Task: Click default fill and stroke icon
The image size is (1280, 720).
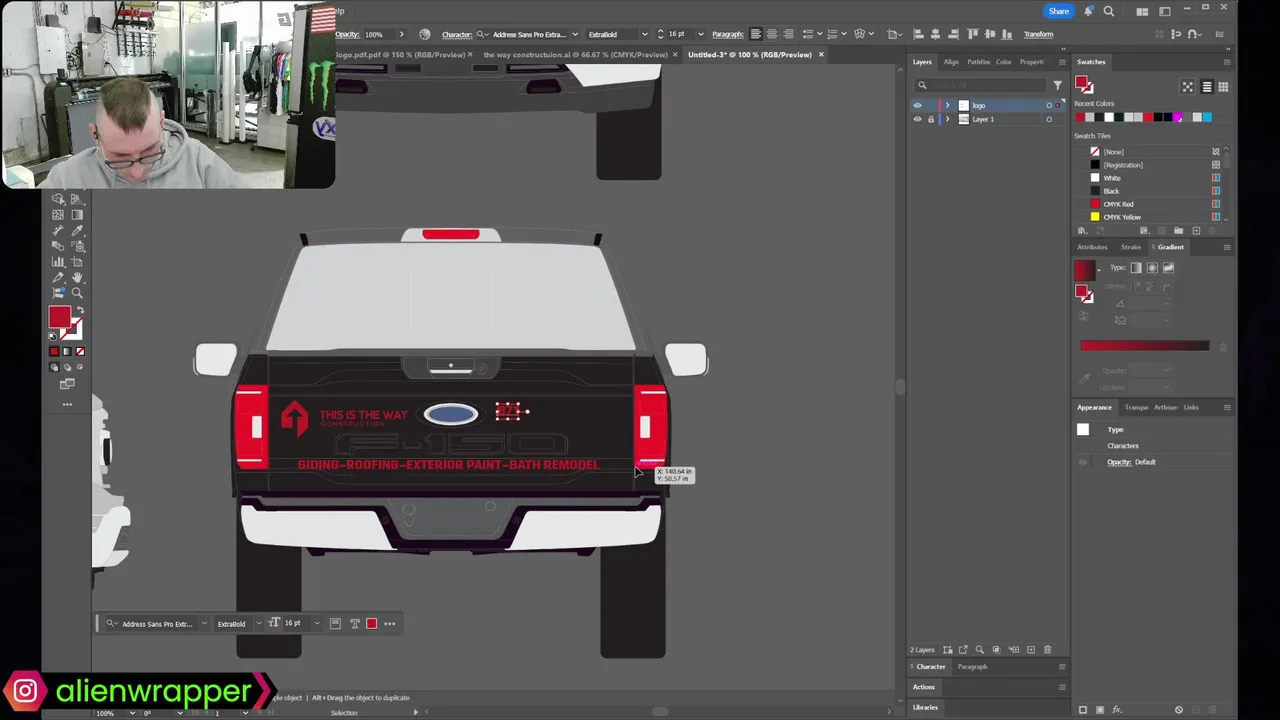Action: (x=52, y=336)
